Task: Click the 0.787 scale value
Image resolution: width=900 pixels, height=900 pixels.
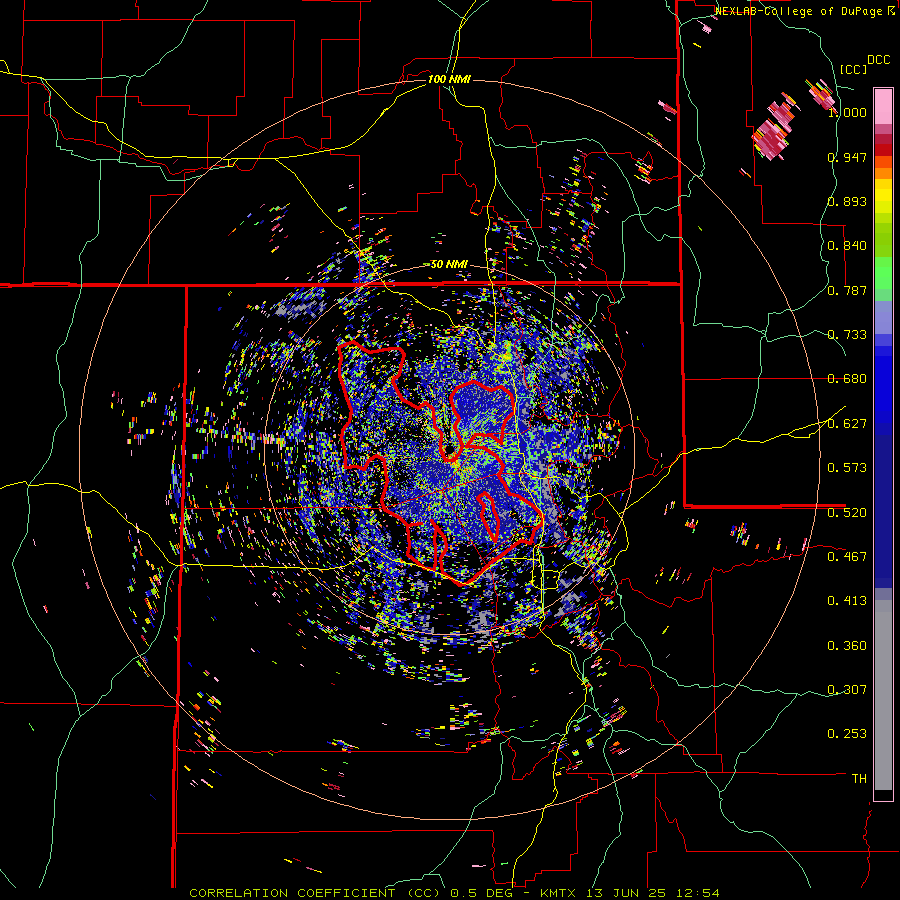Action: tap(847, 290)
